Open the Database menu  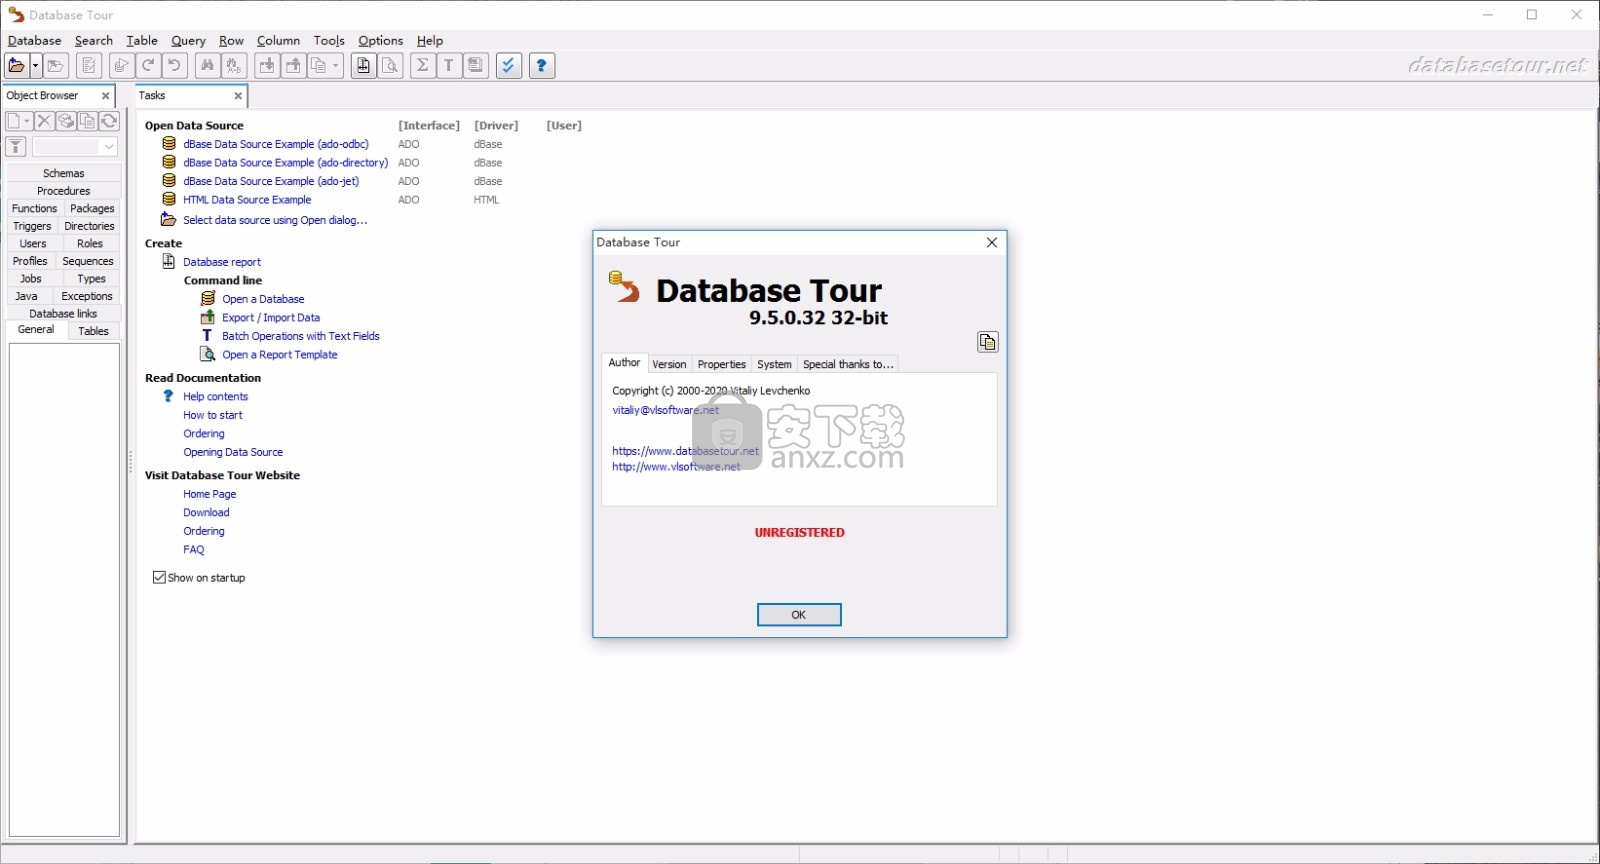34,41
